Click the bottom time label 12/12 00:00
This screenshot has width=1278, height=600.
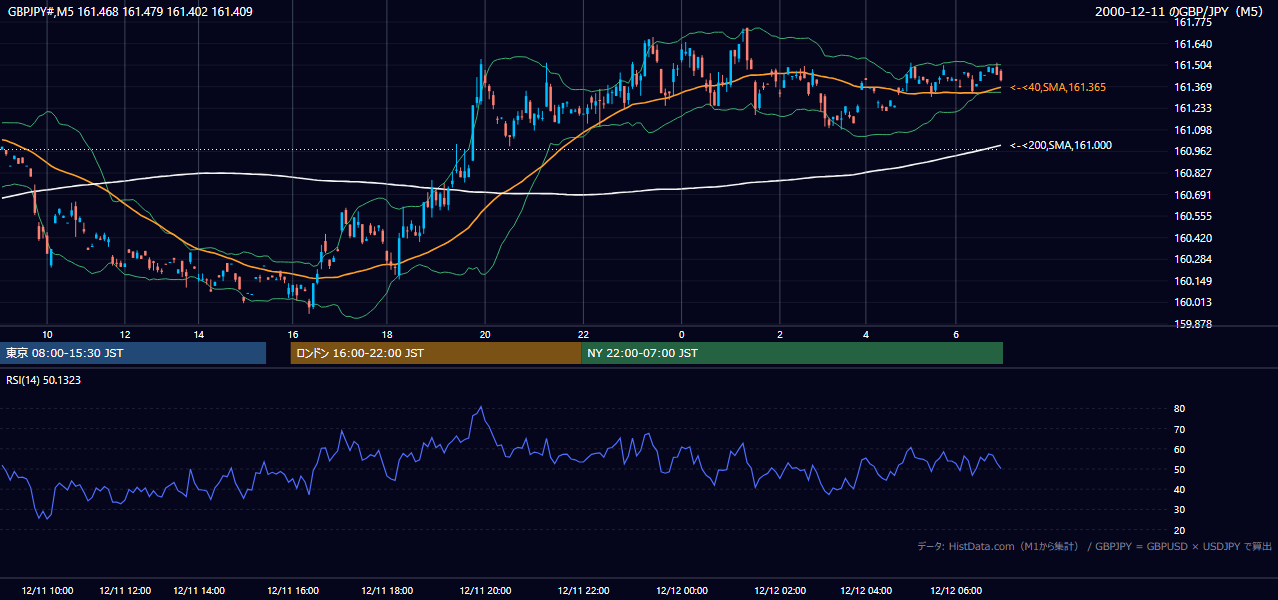tap(682, 591)
